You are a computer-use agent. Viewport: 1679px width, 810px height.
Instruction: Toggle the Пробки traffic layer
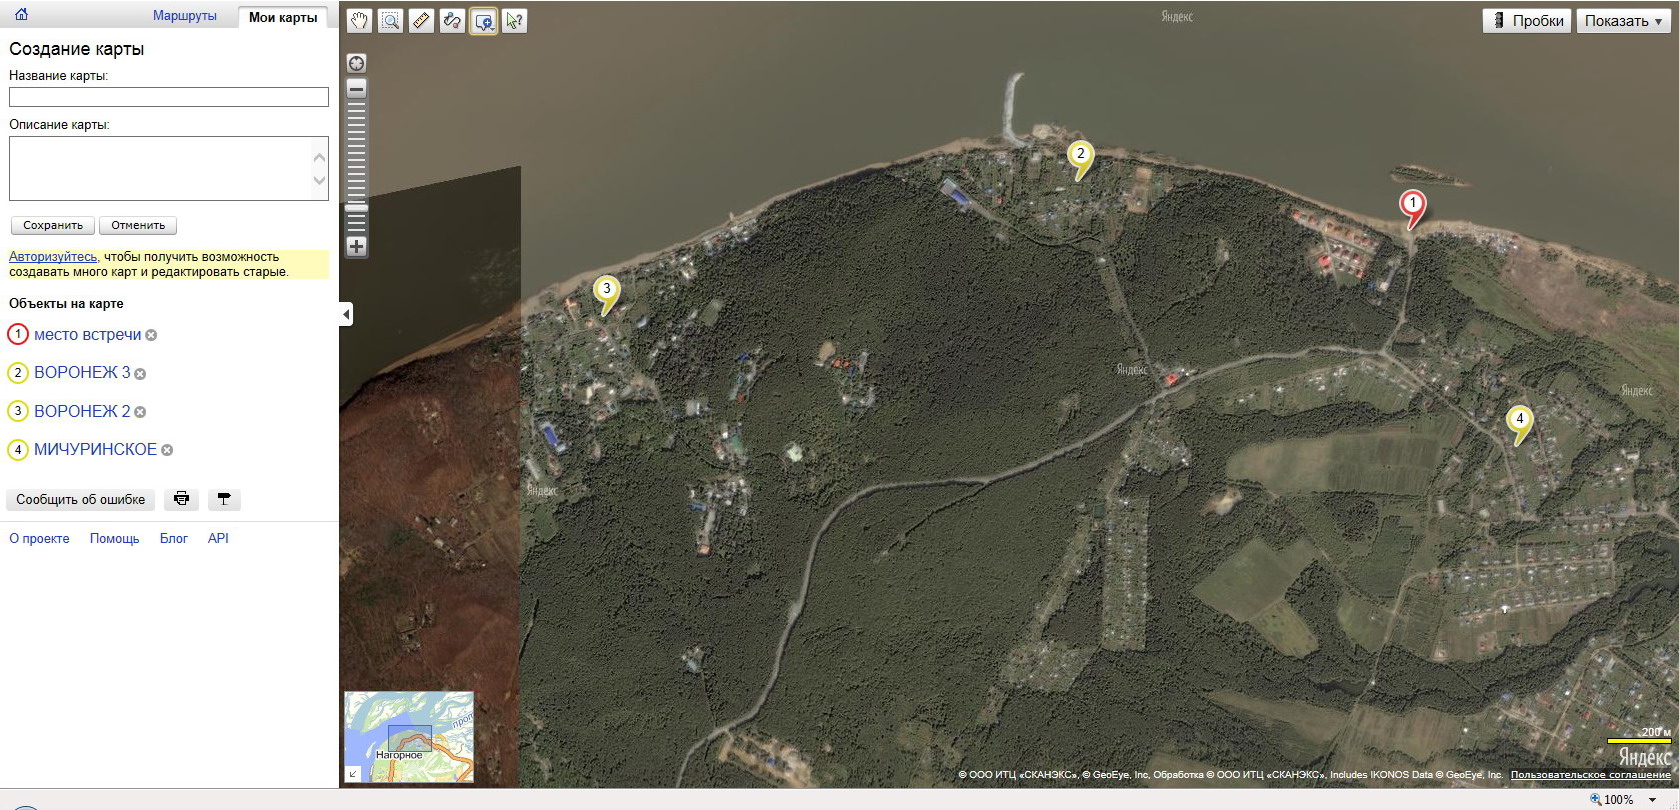coord(1527,21)
